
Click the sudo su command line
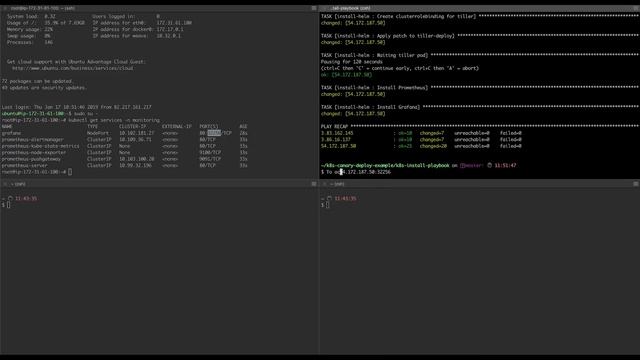50,113
